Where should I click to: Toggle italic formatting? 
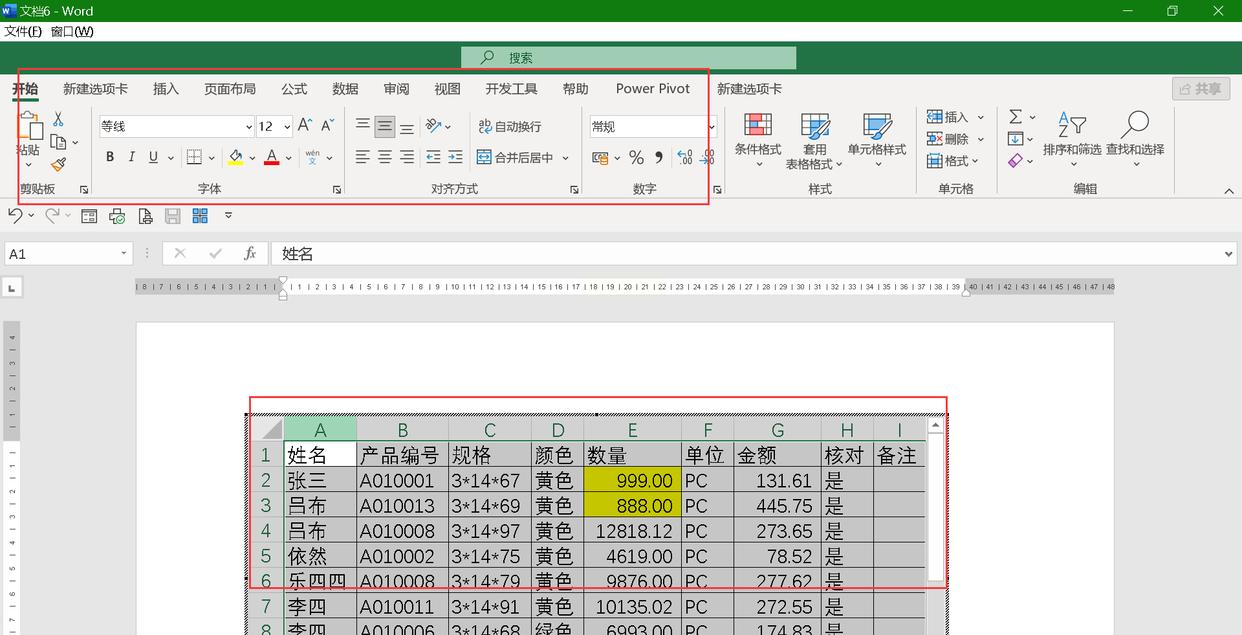click(x=131, y=157)
